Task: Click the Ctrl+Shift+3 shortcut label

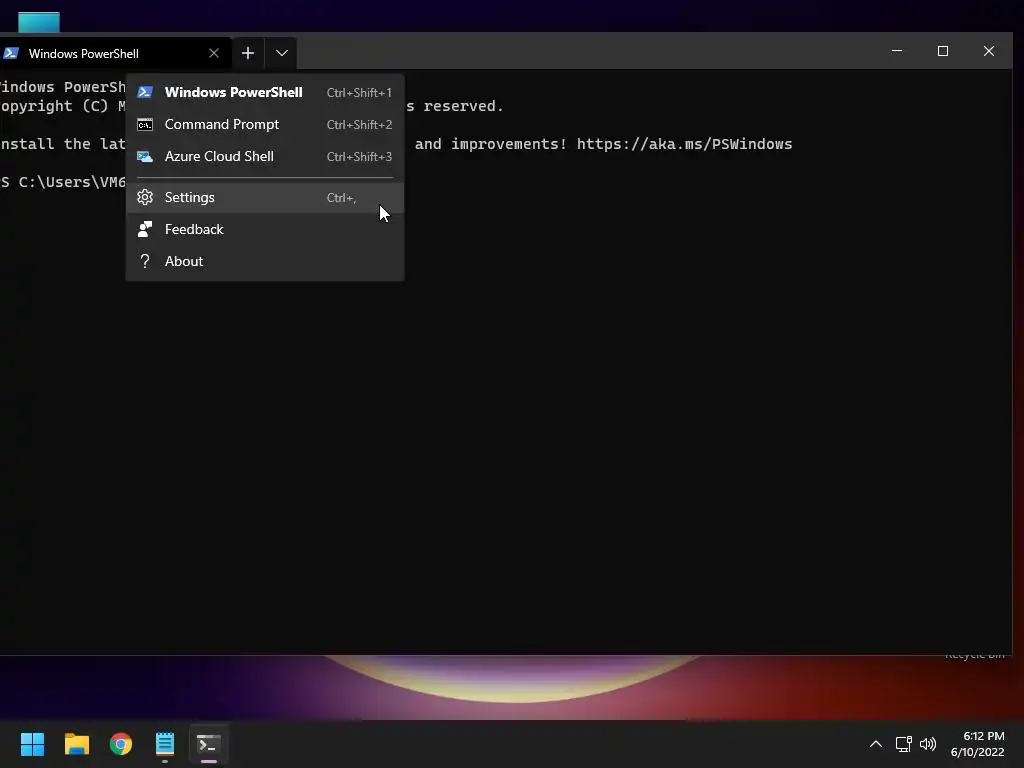Action: click(x=359, y=157)
